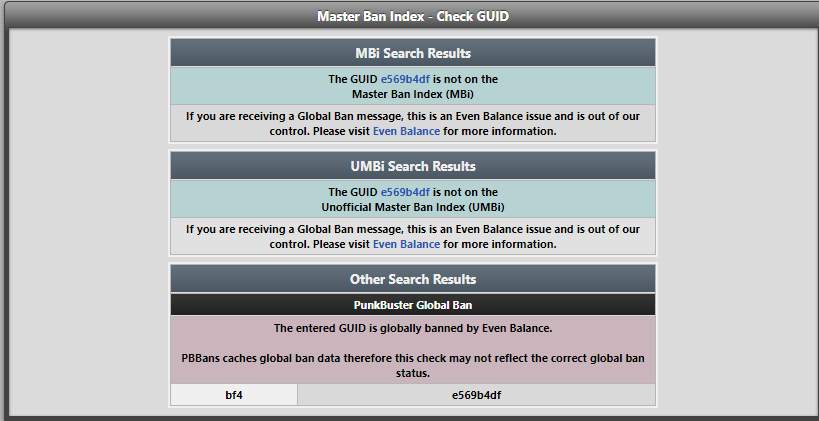Open the Even Balance link in UMBi section

pos(406,244)
